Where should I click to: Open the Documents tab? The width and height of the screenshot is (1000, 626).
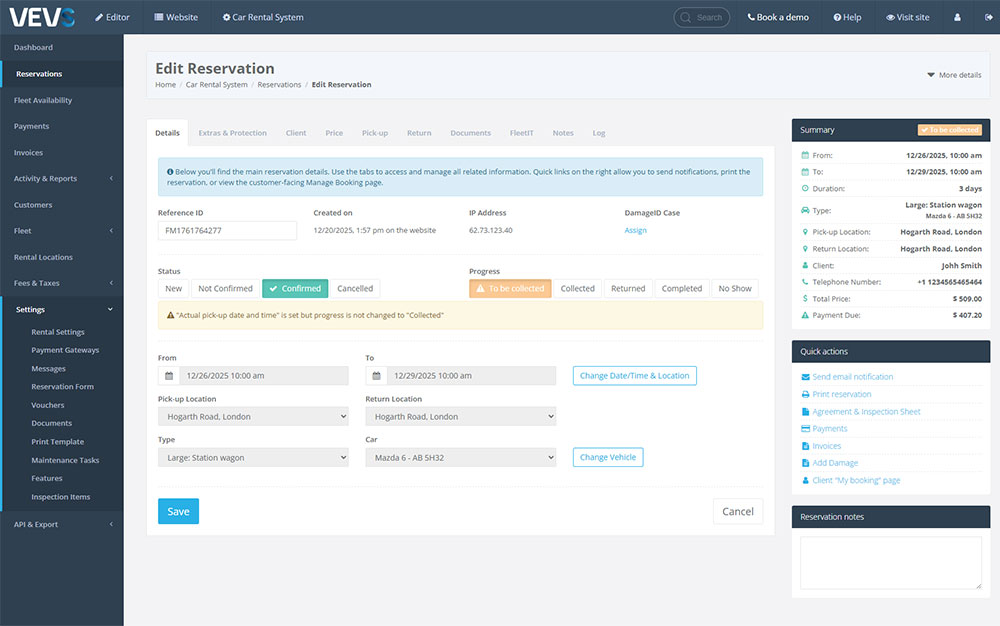[x=470, y=133]
